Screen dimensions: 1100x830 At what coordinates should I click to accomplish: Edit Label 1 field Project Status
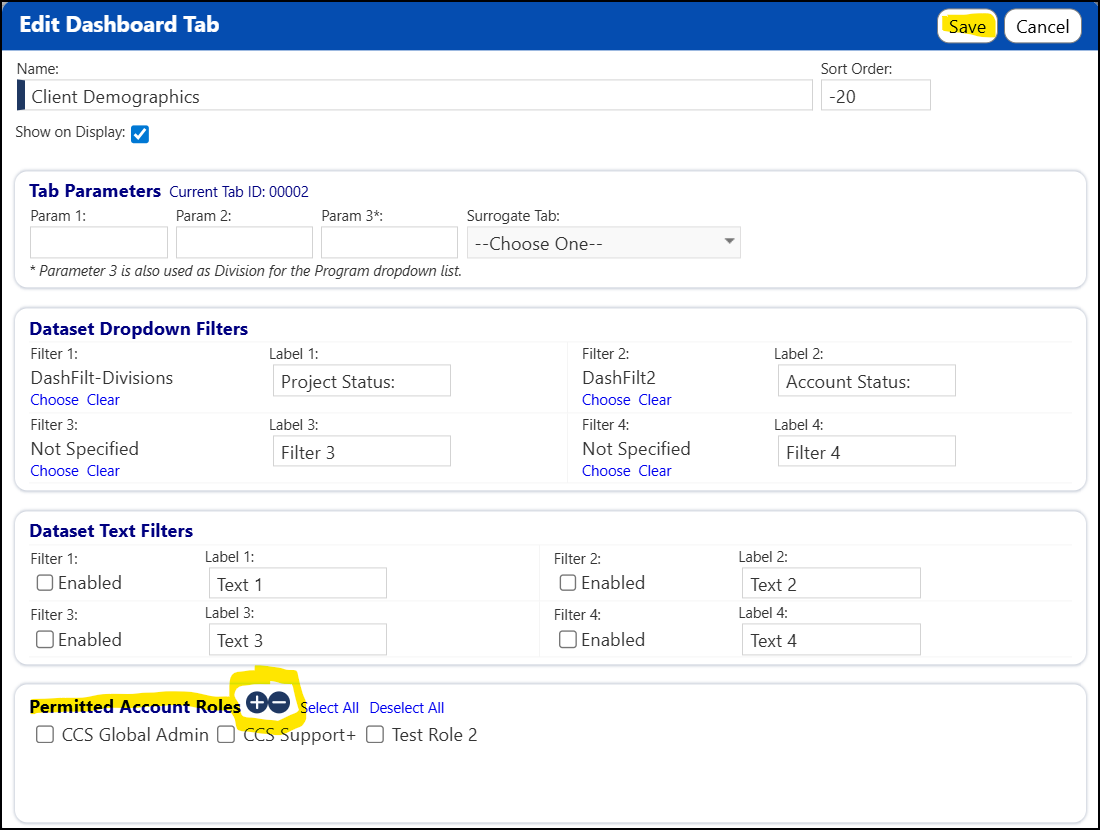(x=362, y=381)
